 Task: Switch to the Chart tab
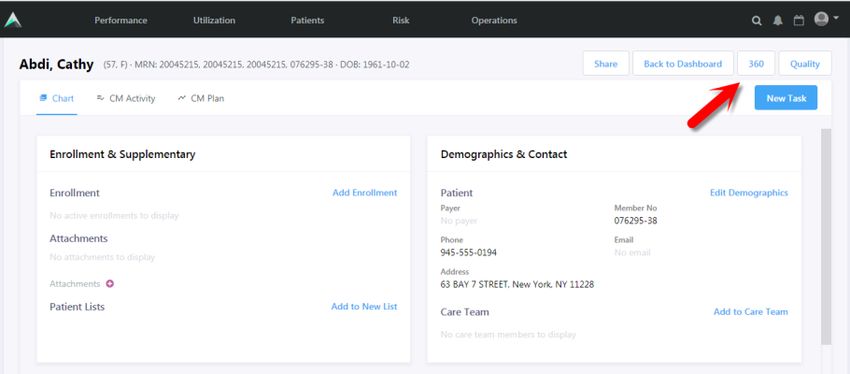pos(57,98)
